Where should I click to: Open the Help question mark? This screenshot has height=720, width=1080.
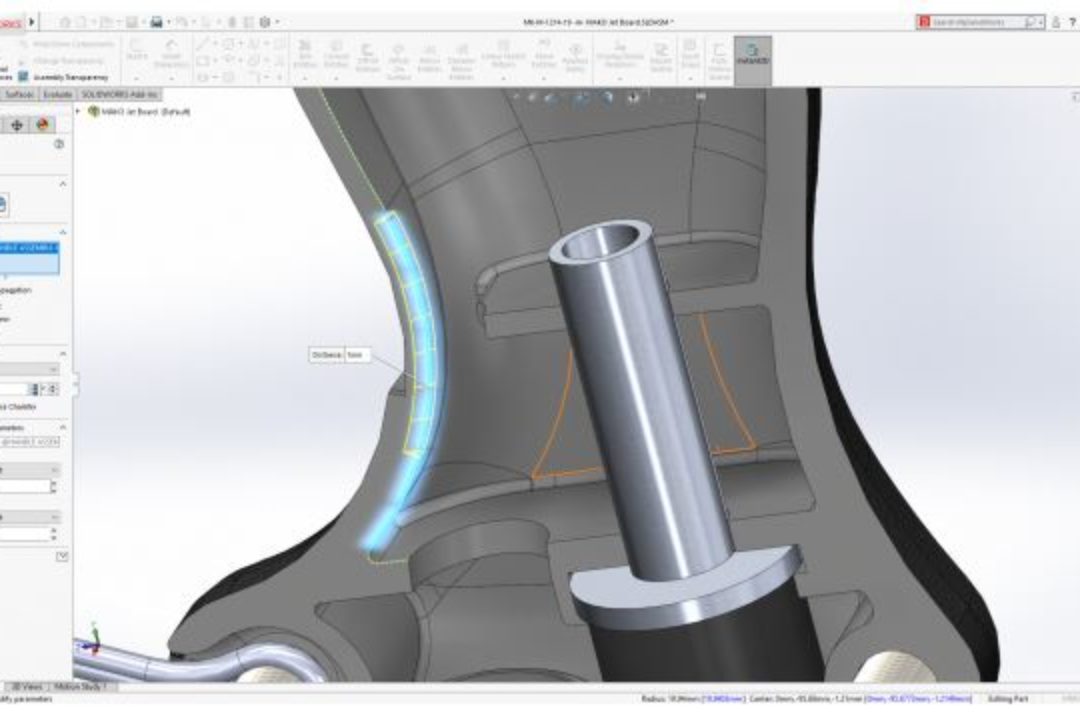[1072, 22]
